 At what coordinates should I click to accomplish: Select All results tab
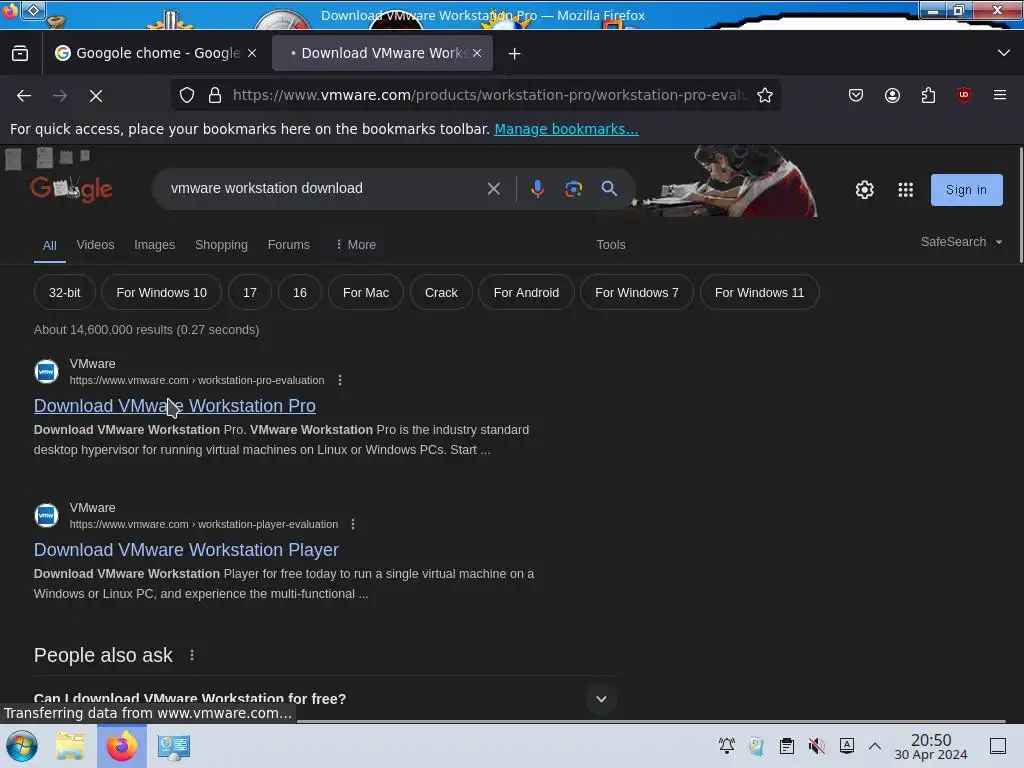point(50,246)
